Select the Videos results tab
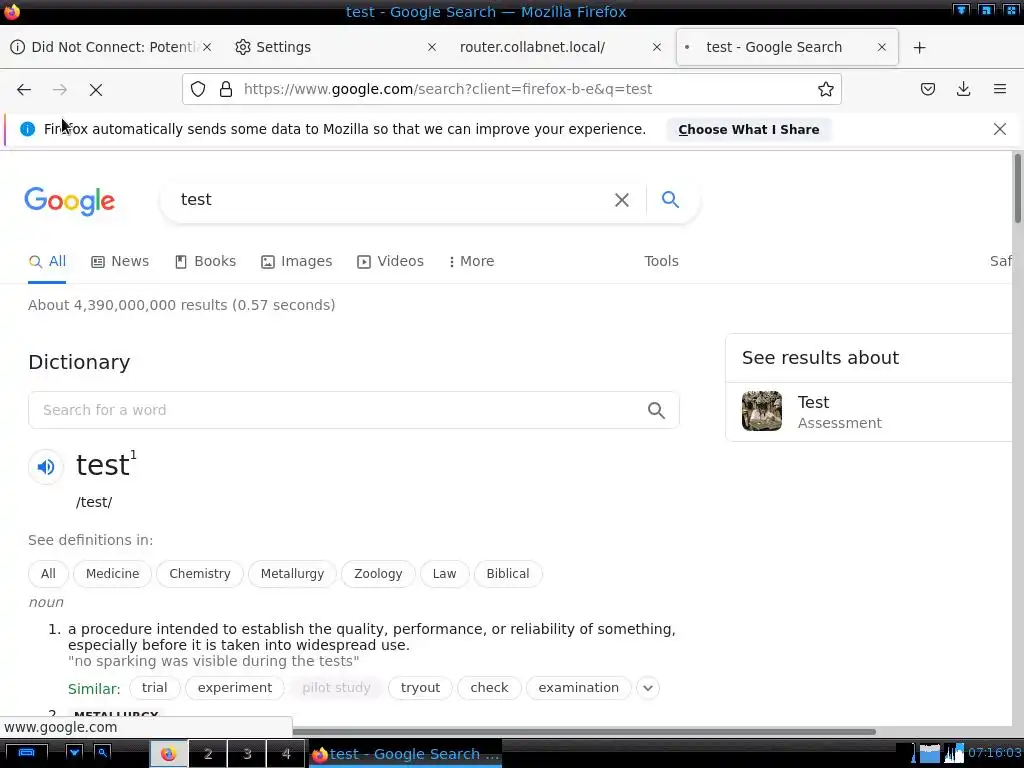This screenshot has height=768, width=1024. (x=391, y=261)
